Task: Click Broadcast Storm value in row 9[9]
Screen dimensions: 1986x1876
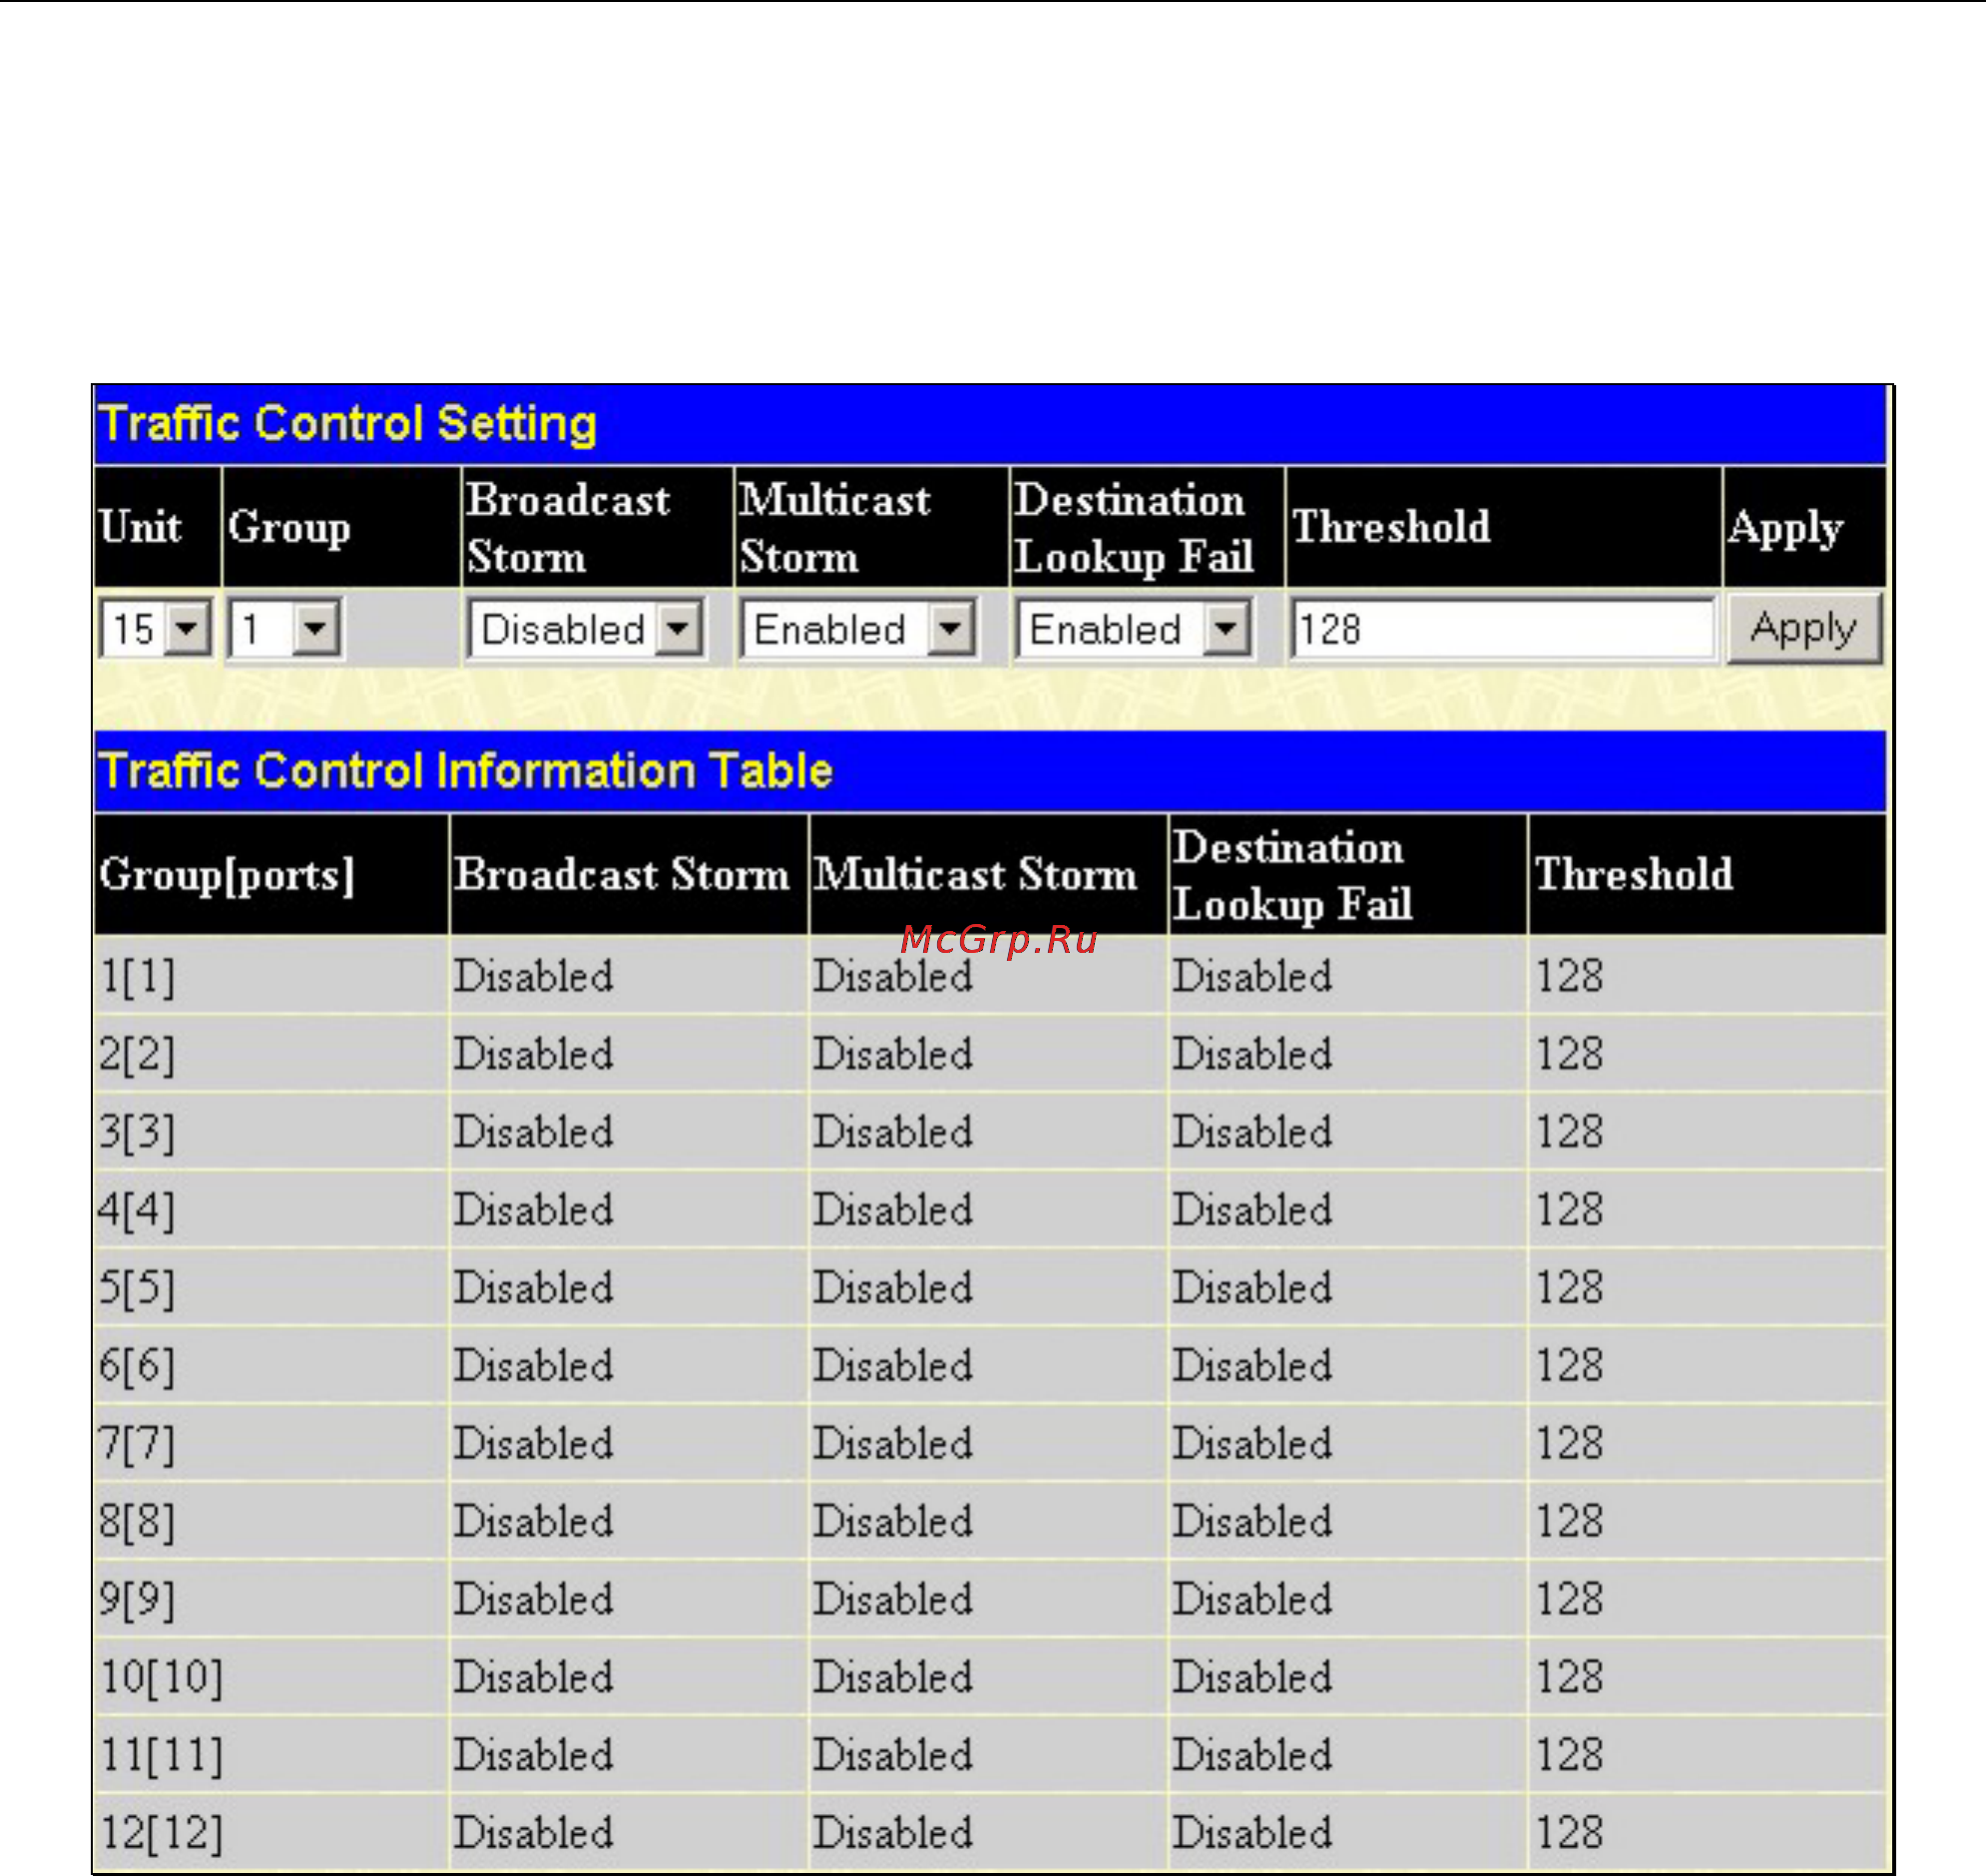Action: click(x=533, y=1599)
